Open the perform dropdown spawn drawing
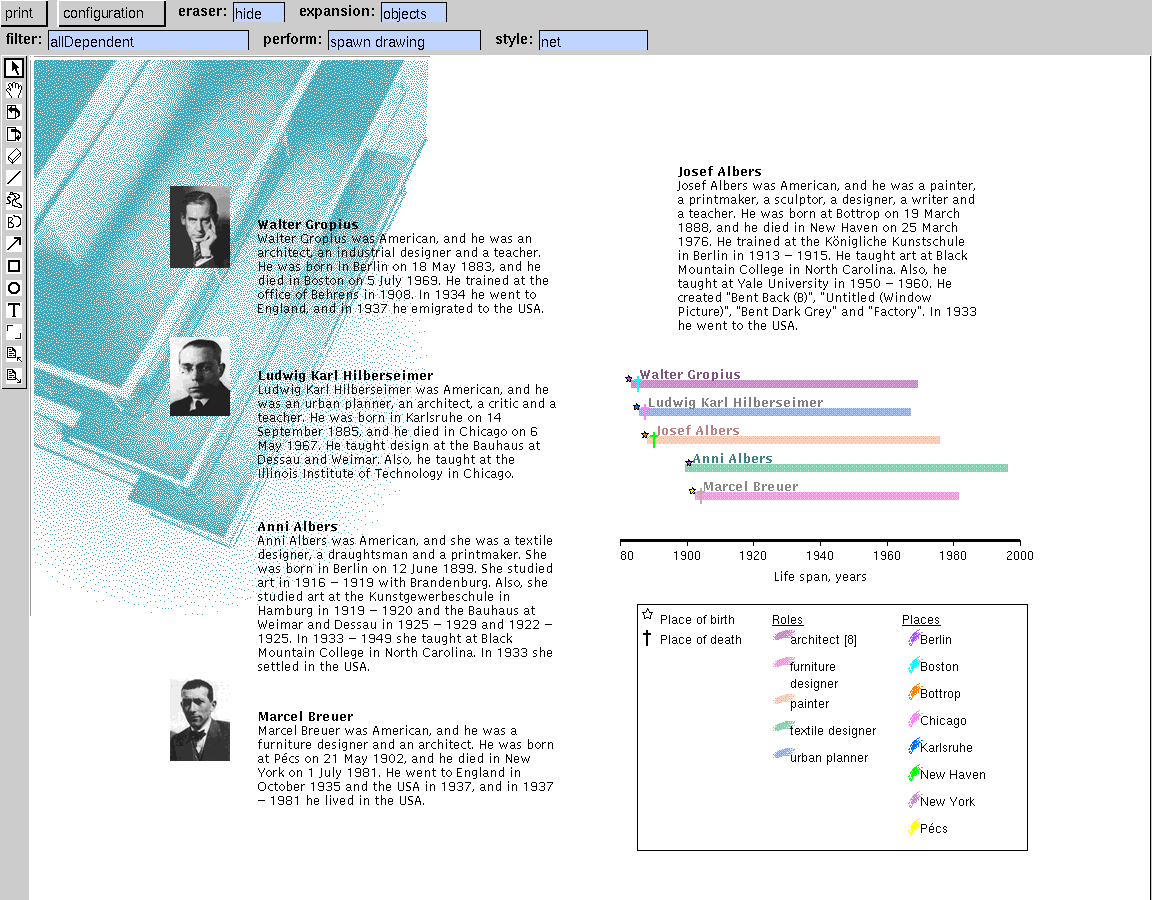This screenshot has width=1152, height=900. pyautogui.click(x=404, y=41)
